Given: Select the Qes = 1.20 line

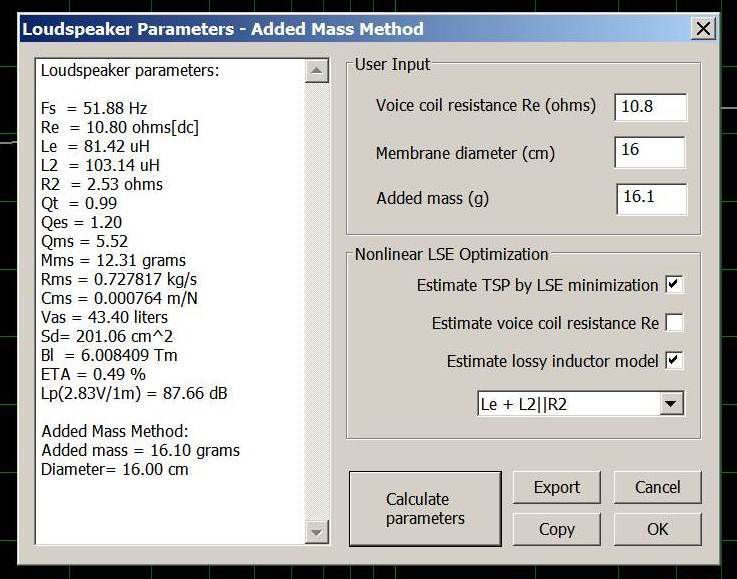Looking at the screenshot, I should pos(82,222).
